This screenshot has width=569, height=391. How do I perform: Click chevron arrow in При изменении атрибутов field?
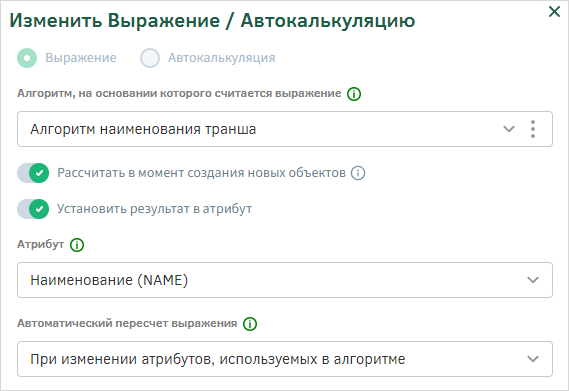click(x=533, y=359)
